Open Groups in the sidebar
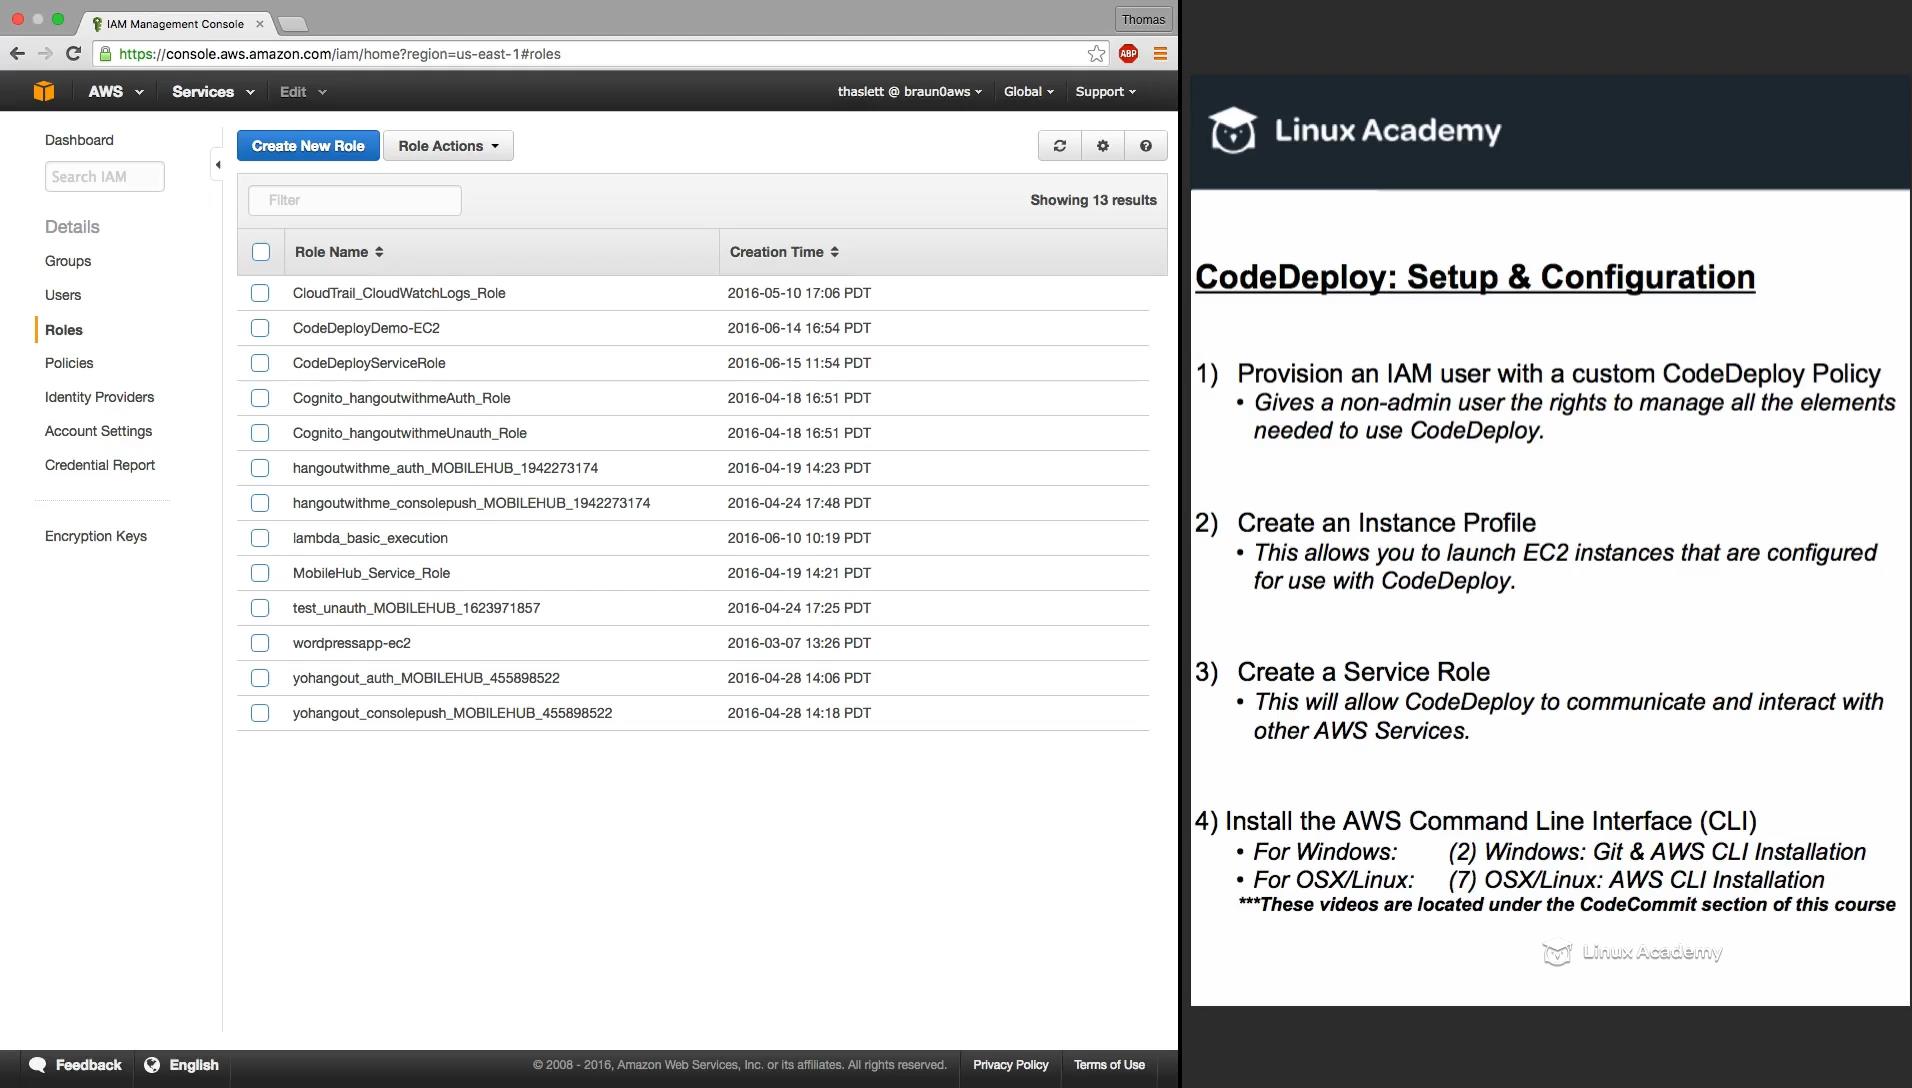Screen dimensions: 1912x1088 click(68, 261)
